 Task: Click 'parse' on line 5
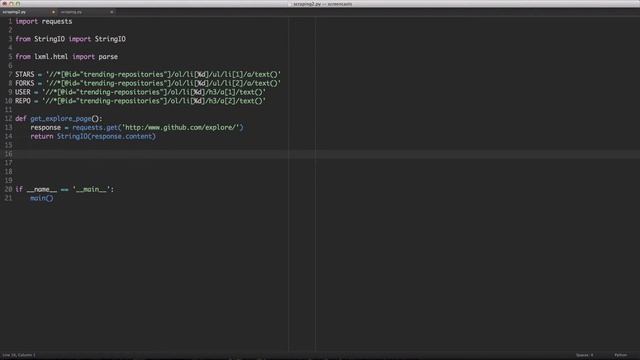pyautogui.click(x=108, y=57)
